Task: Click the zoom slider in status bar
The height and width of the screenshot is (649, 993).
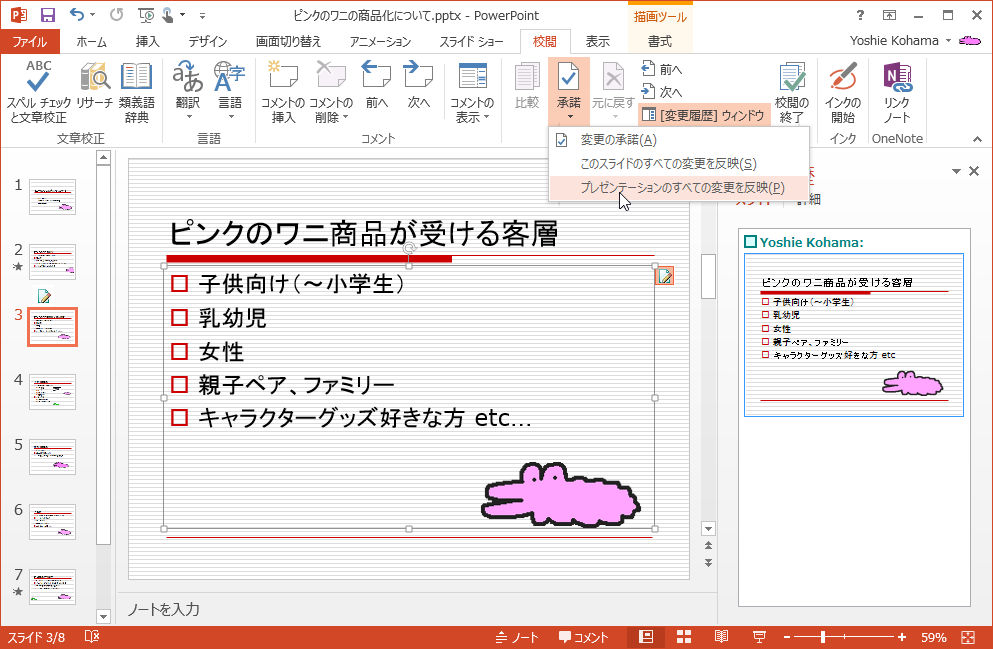Action: coord(823,638)
